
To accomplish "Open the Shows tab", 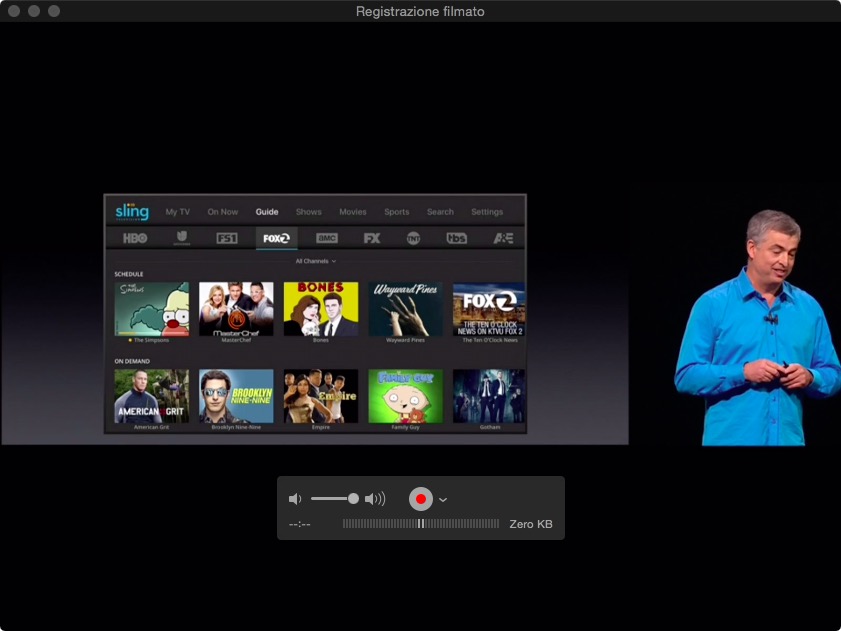I will point(308,212).
